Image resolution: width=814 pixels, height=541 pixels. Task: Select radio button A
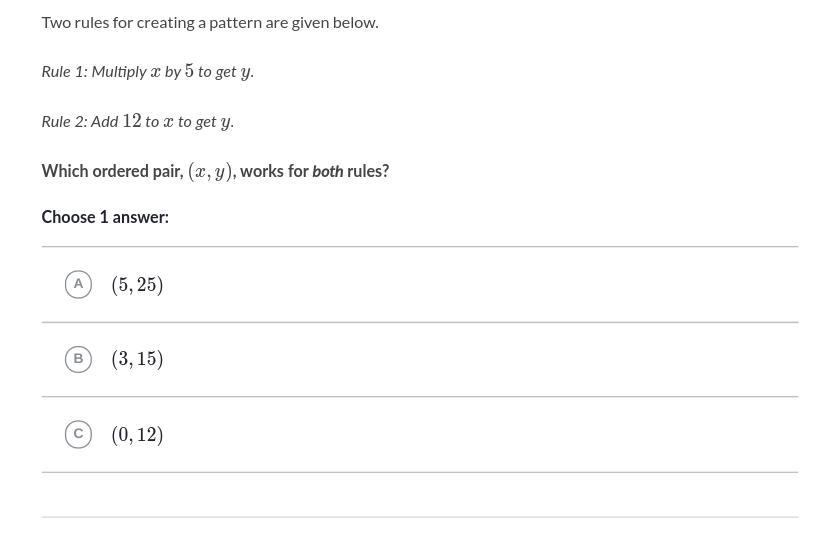coord(78,285)
